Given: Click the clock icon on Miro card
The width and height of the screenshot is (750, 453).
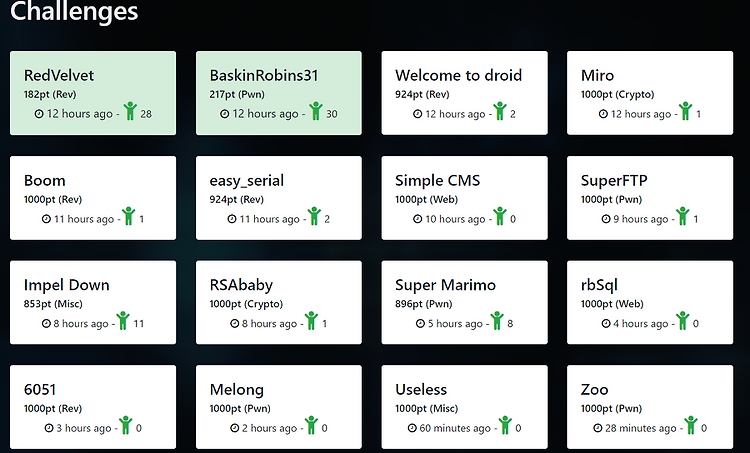Looking at the screenshot, I should click(603, 114).
